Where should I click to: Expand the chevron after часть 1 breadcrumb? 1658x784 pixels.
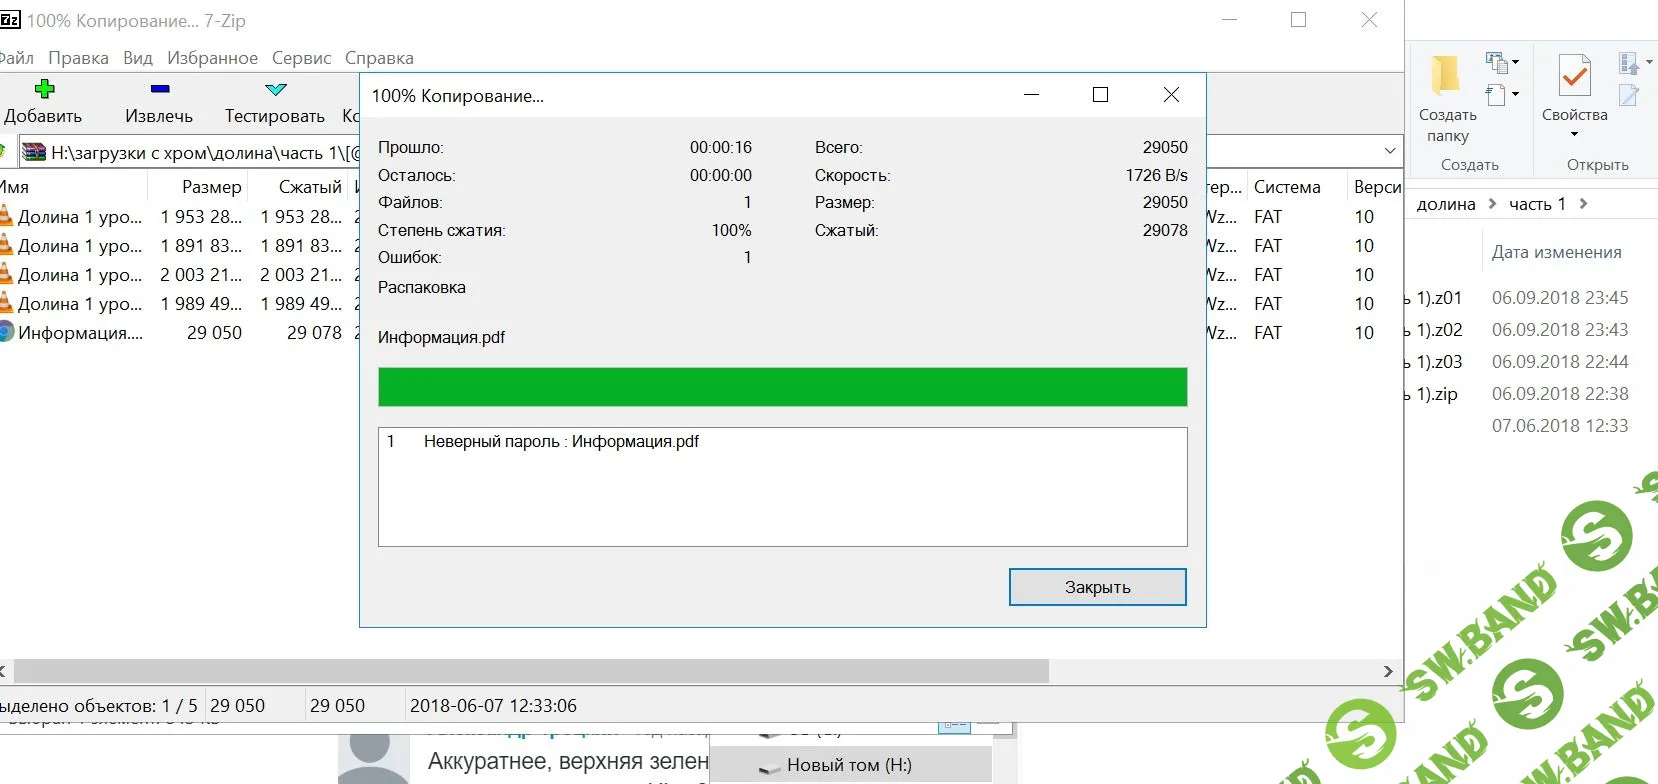click(1583, 204)
